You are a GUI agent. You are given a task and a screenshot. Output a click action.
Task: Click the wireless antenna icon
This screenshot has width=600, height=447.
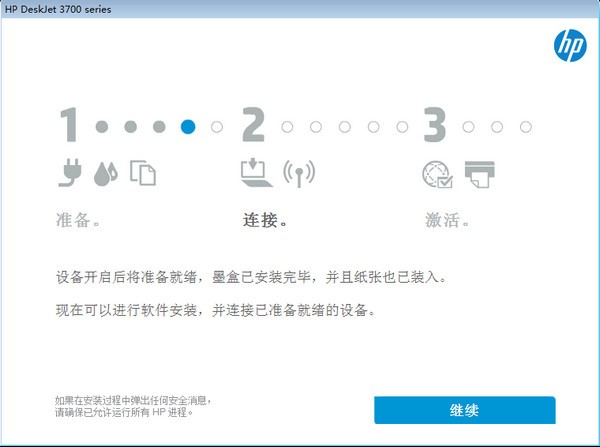coord(299,173)
